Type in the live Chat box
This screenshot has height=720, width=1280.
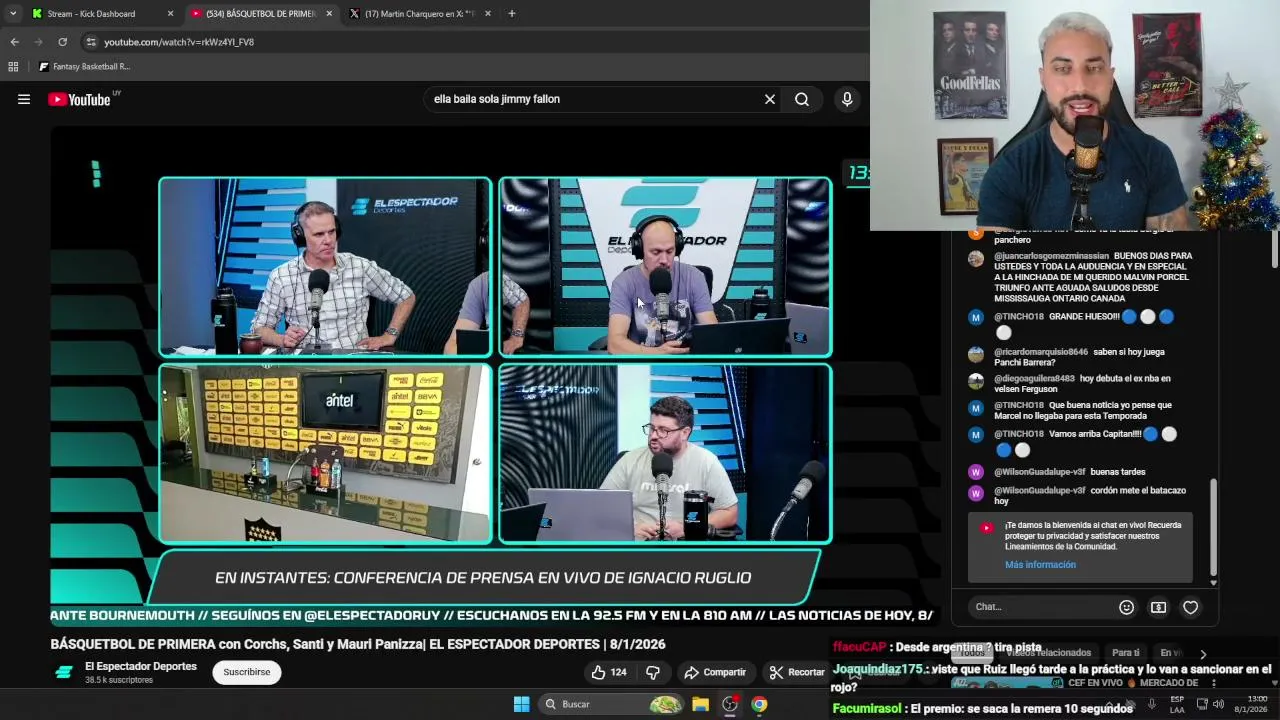pyautogui.click(x=1040, y=607)
